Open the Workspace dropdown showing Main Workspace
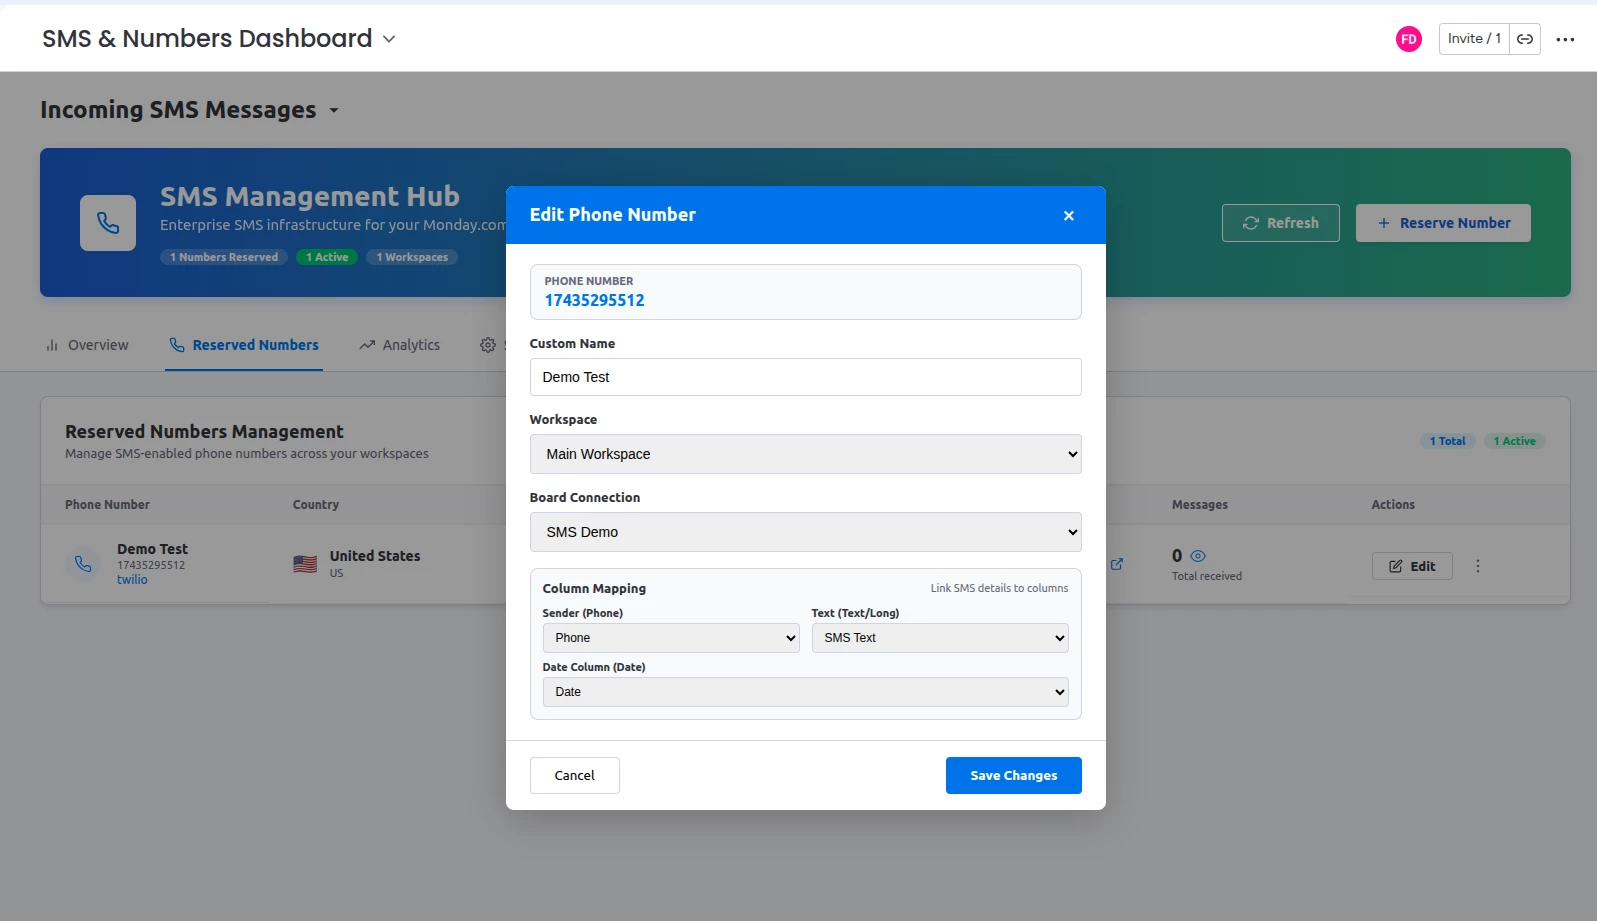 pyautogui.click(x=805, y=454)
